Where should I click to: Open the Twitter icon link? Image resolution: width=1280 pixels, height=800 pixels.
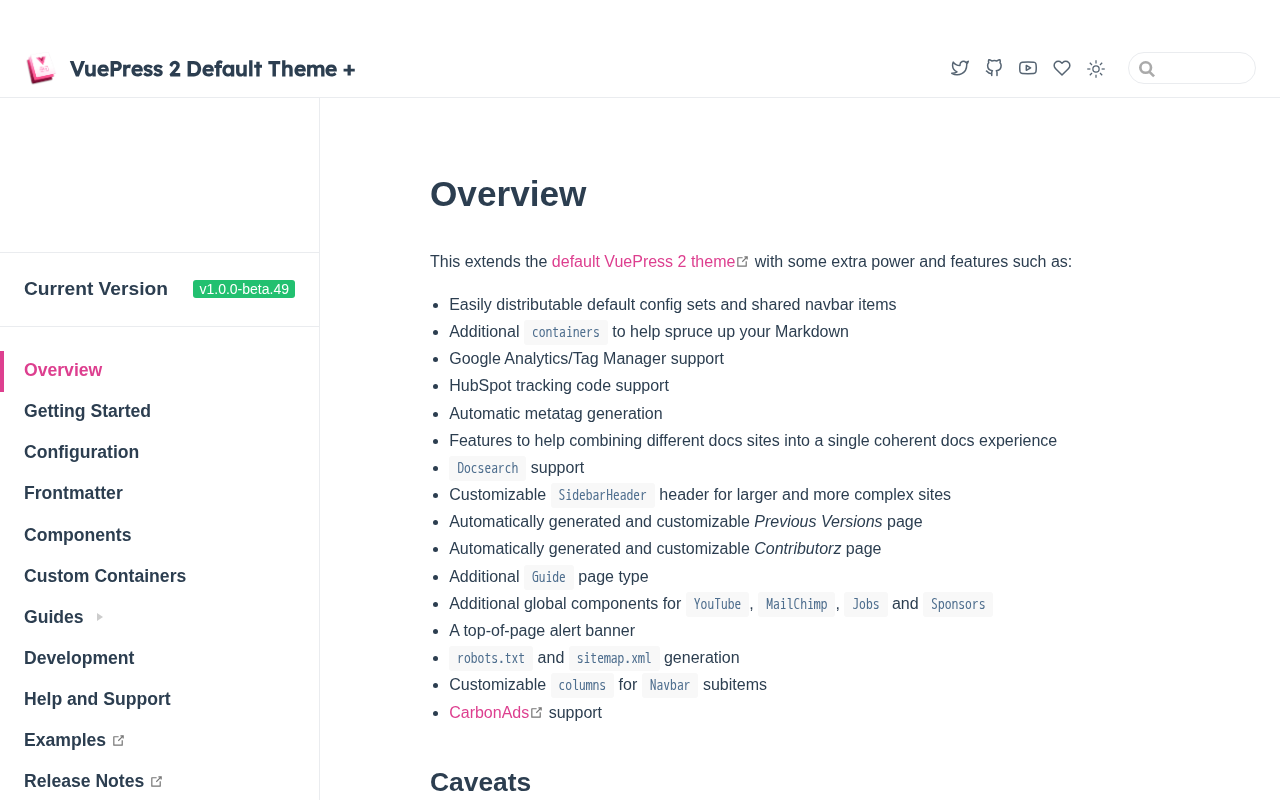[x=960, y=68]
